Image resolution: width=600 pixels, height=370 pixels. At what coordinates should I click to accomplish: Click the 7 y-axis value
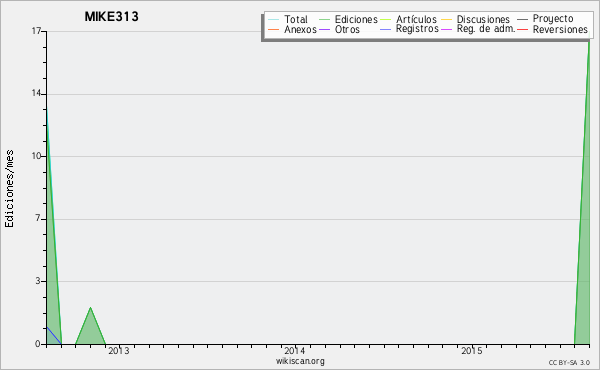[38, 218]
